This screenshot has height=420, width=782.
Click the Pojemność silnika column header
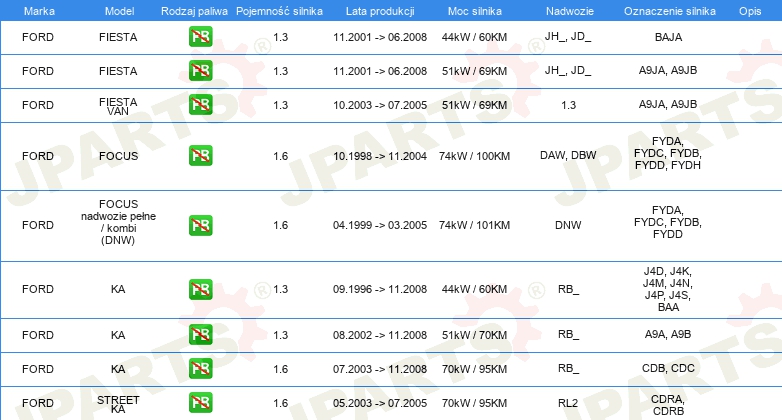click(279, 11)
